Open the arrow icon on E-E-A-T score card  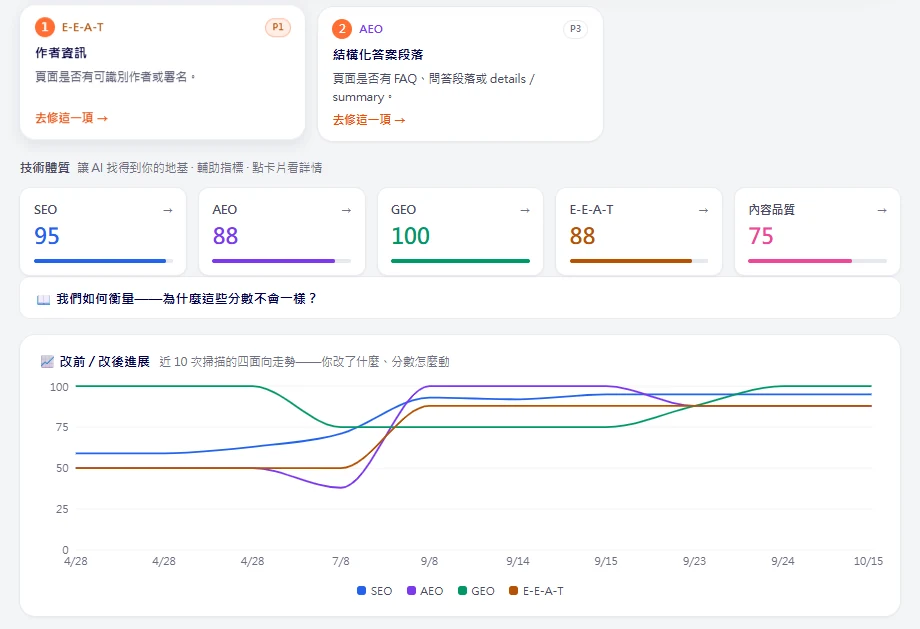click(703, 210)
